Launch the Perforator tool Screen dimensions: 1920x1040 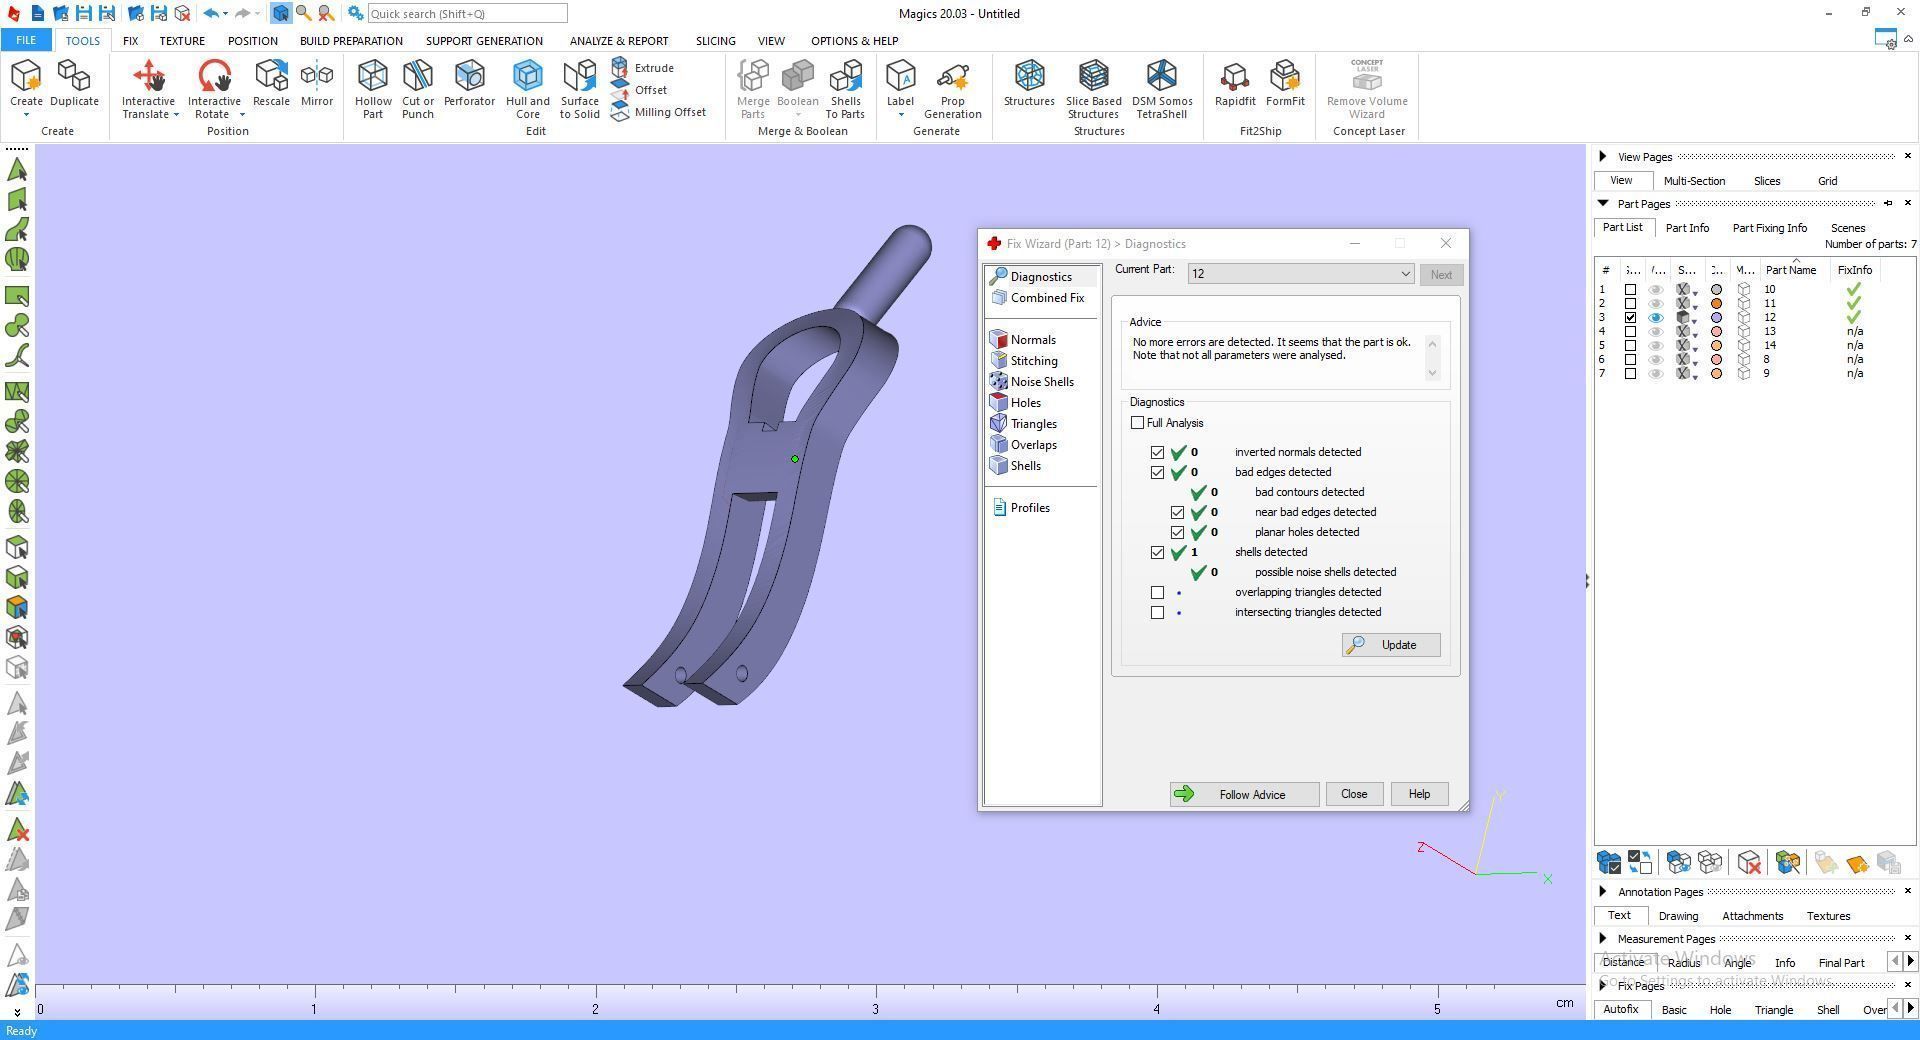point(469,84)
